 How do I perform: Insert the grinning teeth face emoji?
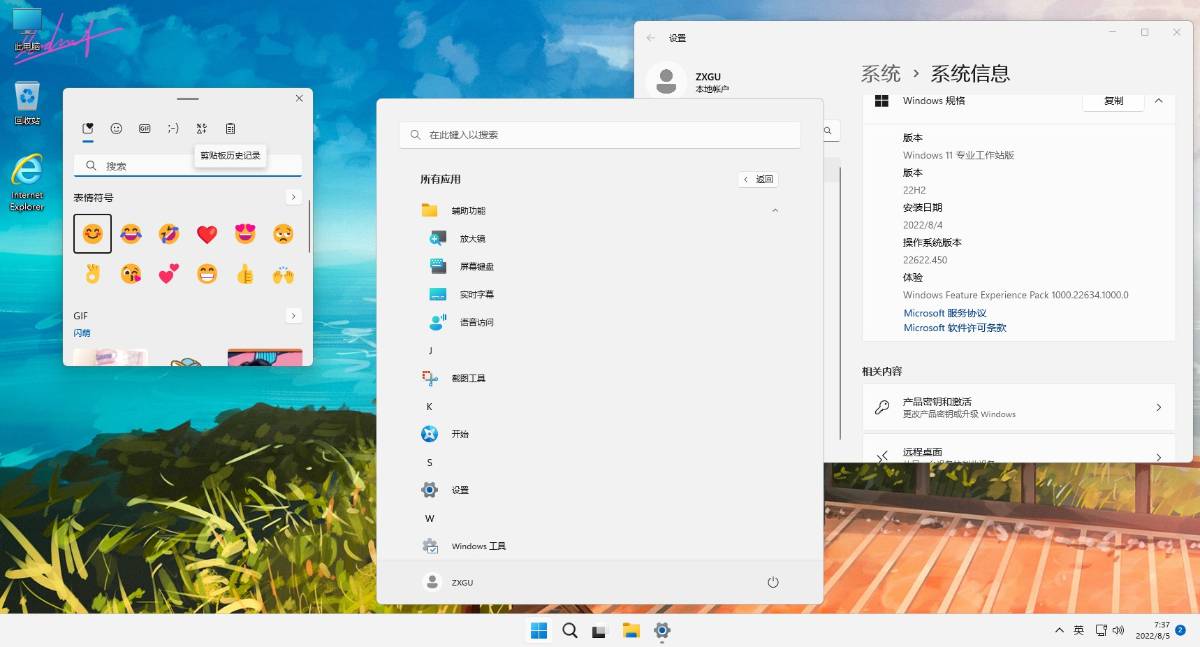207,273
